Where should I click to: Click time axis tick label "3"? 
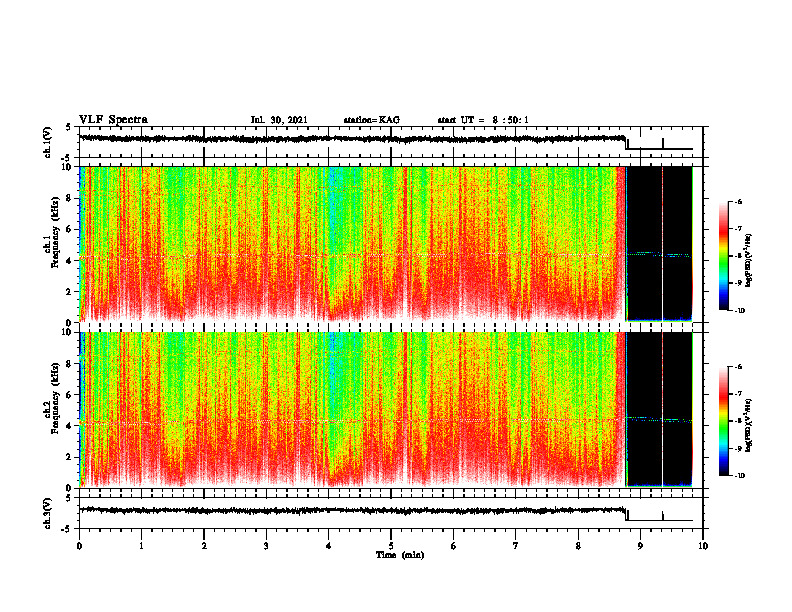pyautogui.click(x=266, y=546)
